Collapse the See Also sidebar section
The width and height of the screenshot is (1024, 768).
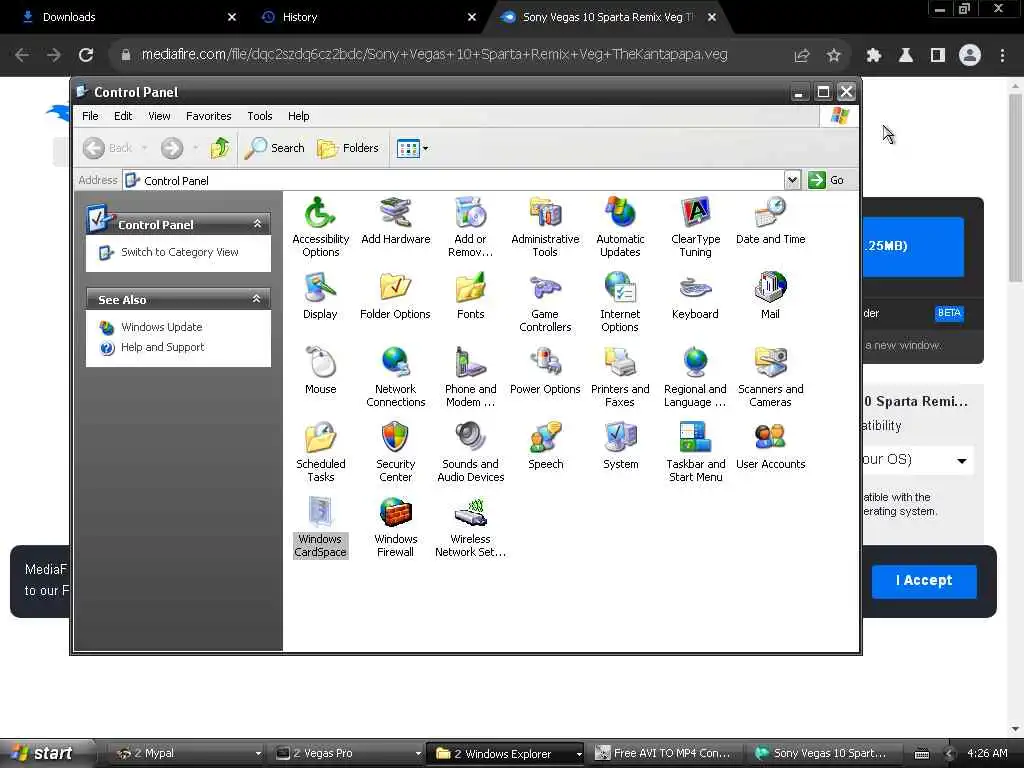[x=257, y=299]
